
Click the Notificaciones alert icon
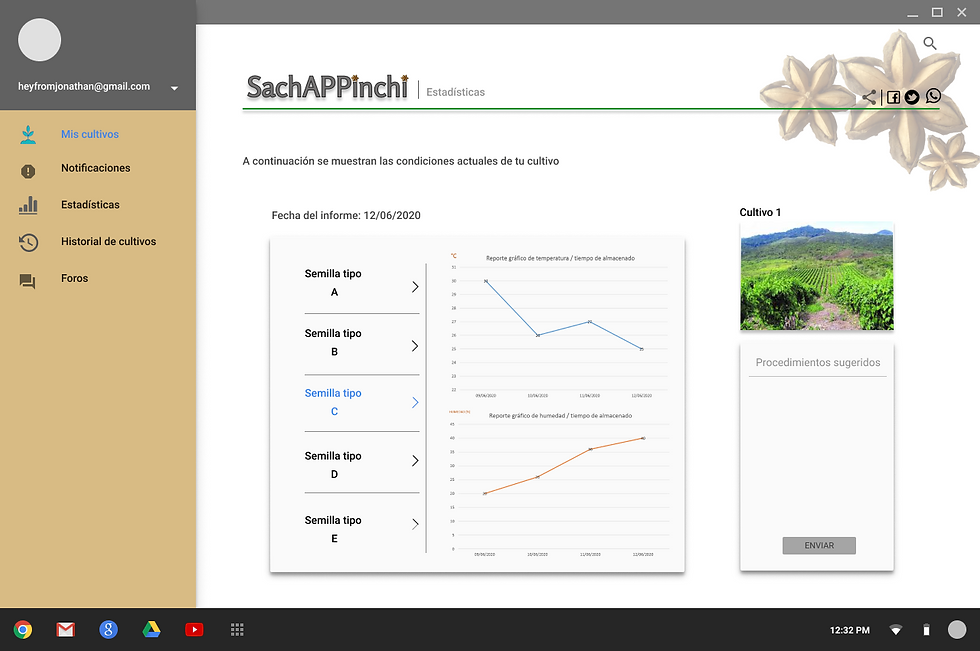[28, 171]
